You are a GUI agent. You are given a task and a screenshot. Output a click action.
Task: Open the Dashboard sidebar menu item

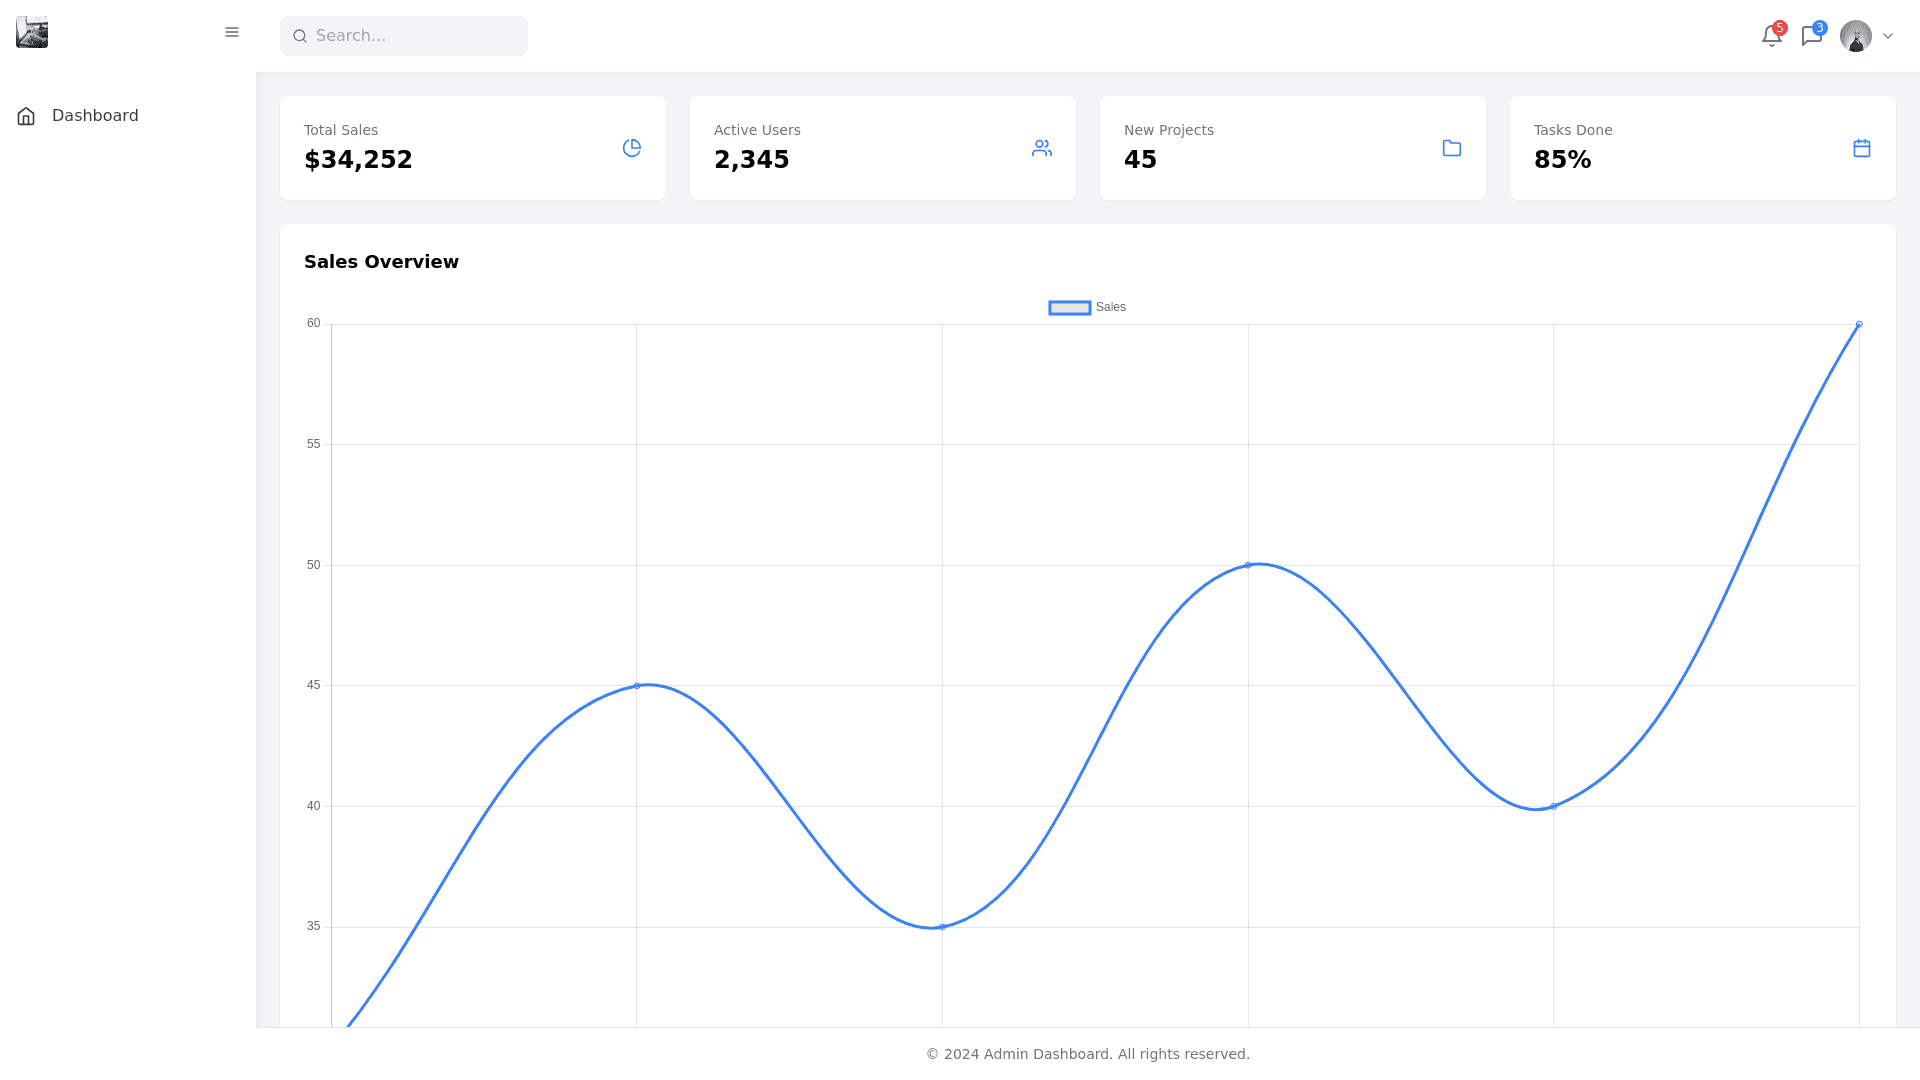[x=95, y=116]
